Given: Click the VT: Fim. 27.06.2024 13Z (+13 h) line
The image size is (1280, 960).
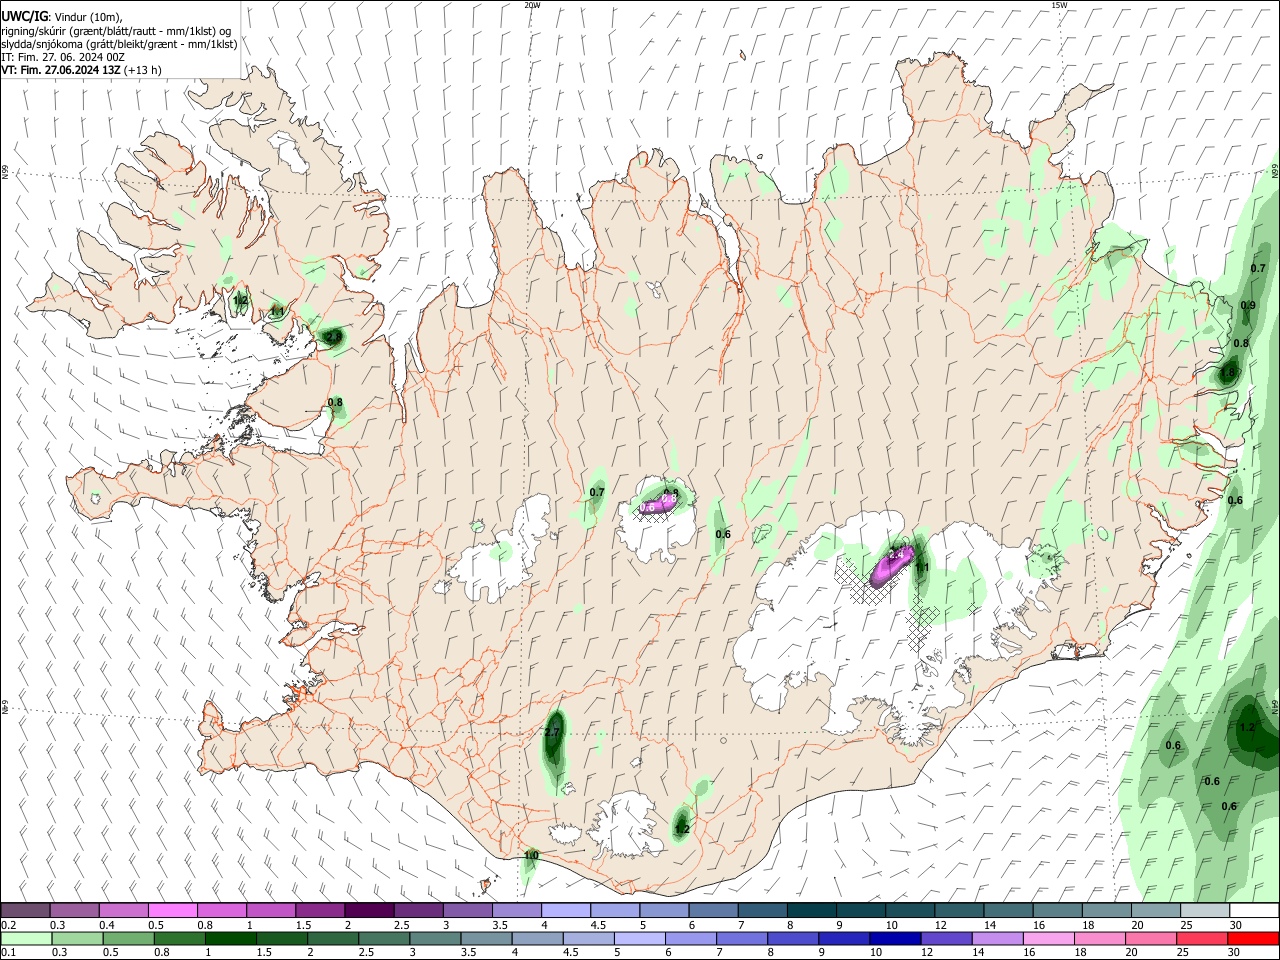Looking at the screenshot, I should [81, 70].
